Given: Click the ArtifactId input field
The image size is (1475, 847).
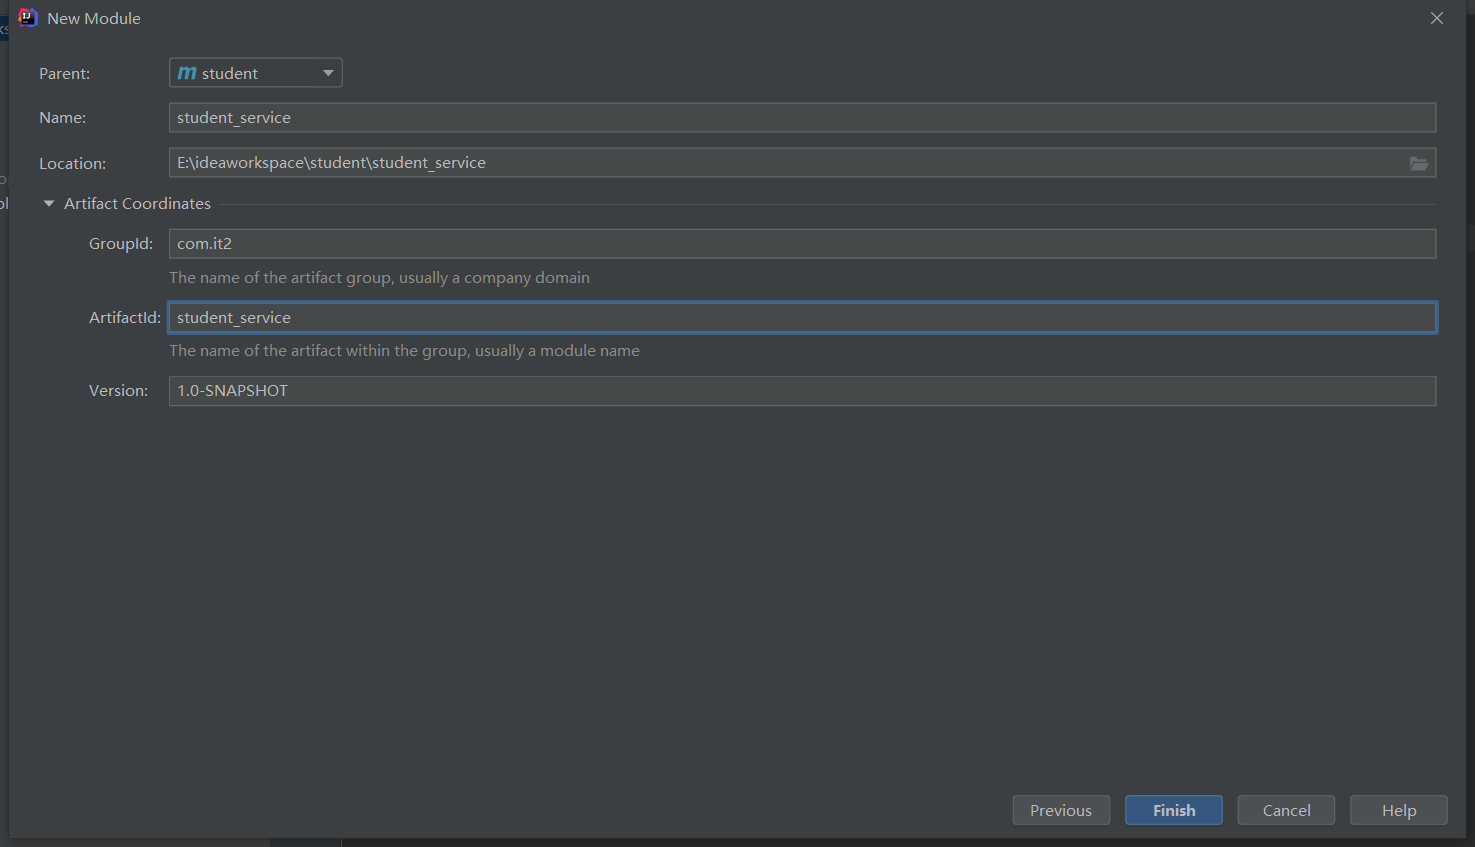Looking at the screenshot, I should [802, 317].
